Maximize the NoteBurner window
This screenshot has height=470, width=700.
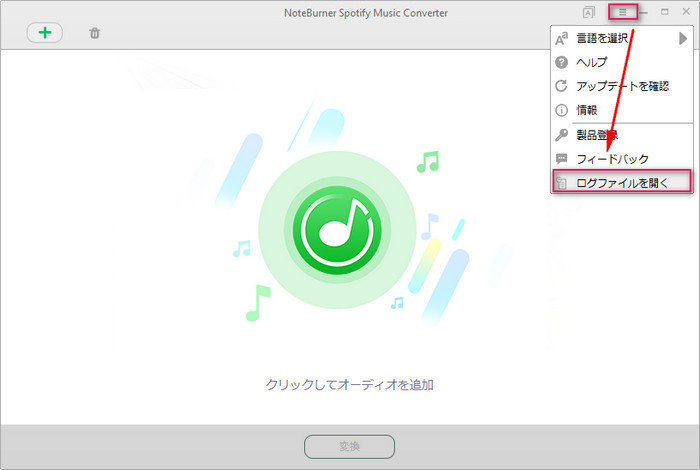tap(665, 12)
